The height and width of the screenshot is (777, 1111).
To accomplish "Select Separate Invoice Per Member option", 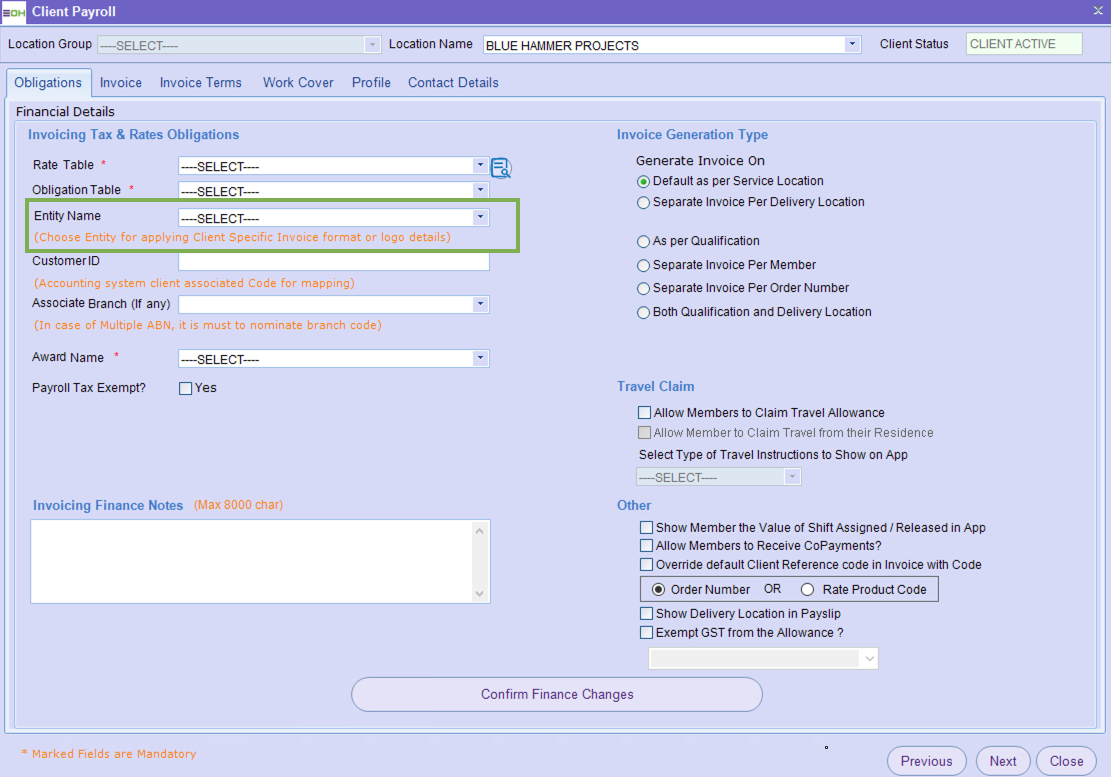I will (x=644, y=265).
